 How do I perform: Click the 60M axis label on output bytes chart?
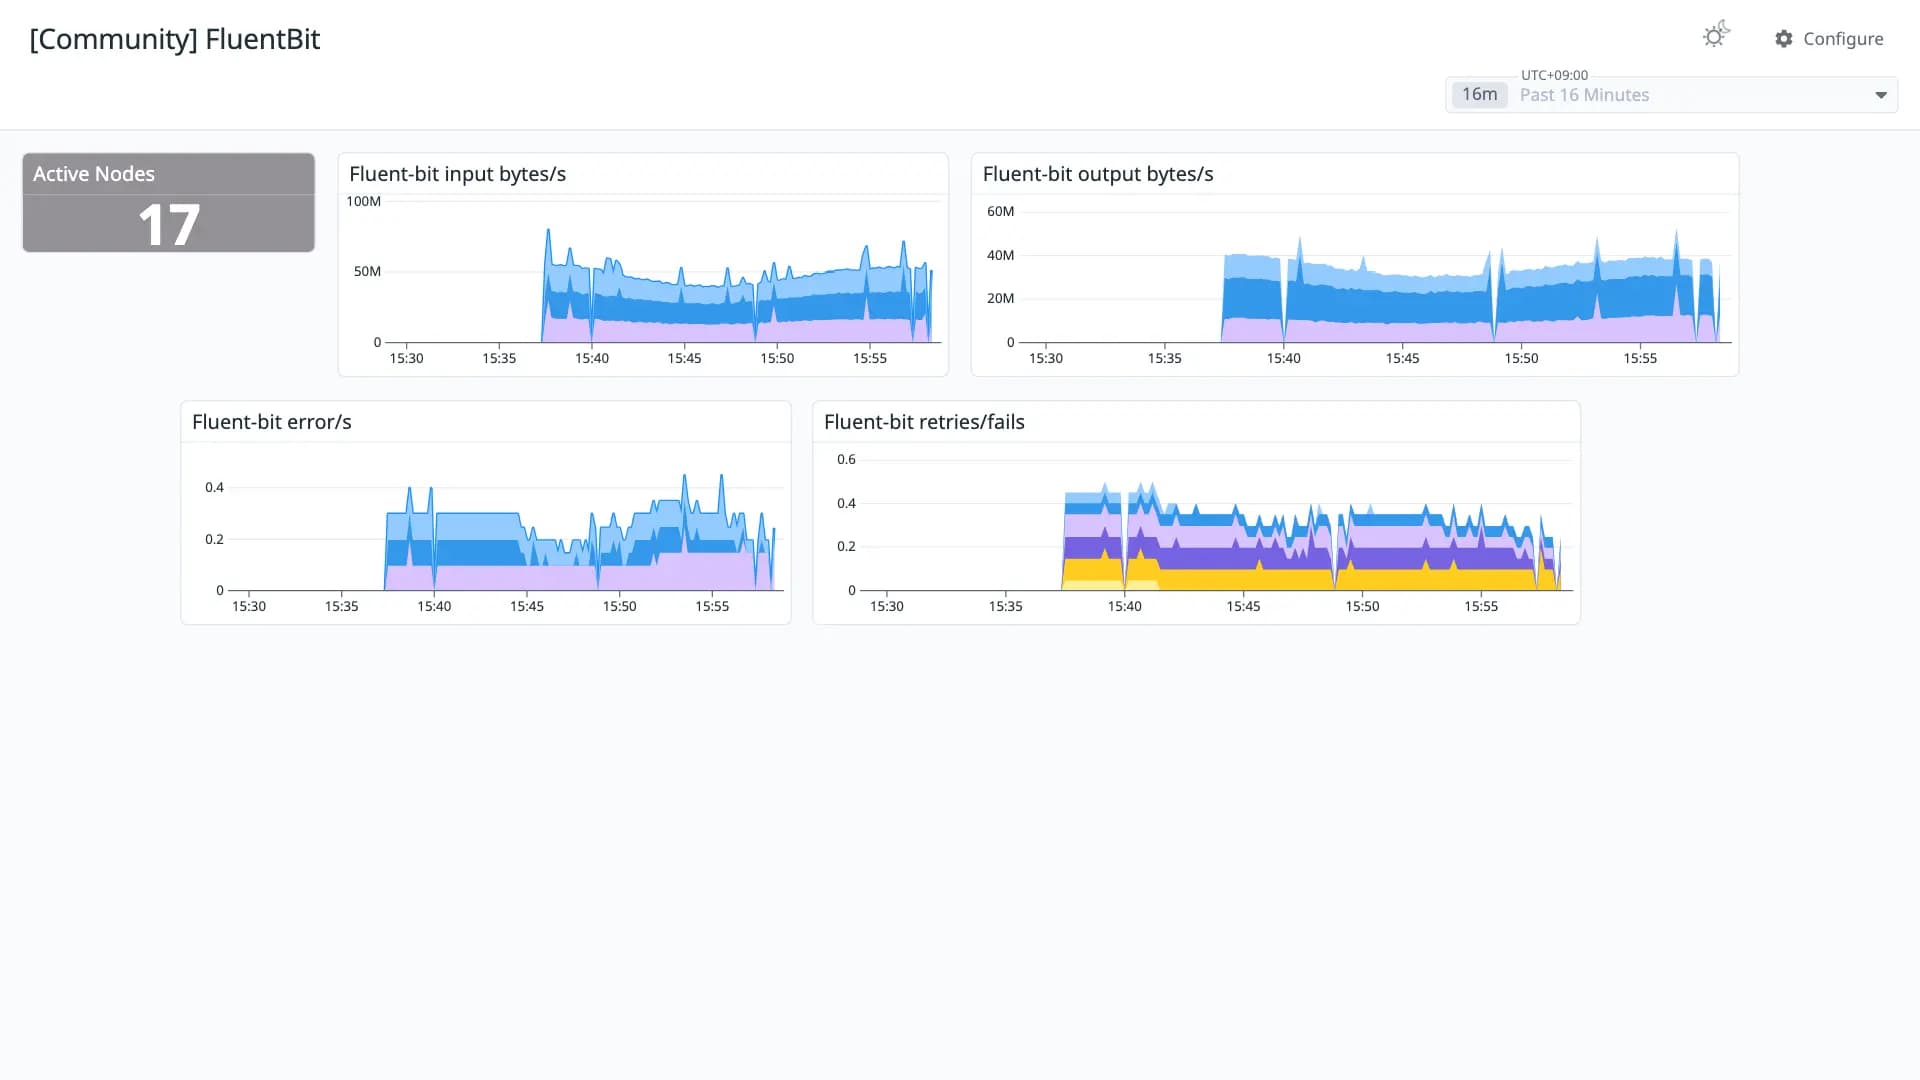click(1001, 211)
